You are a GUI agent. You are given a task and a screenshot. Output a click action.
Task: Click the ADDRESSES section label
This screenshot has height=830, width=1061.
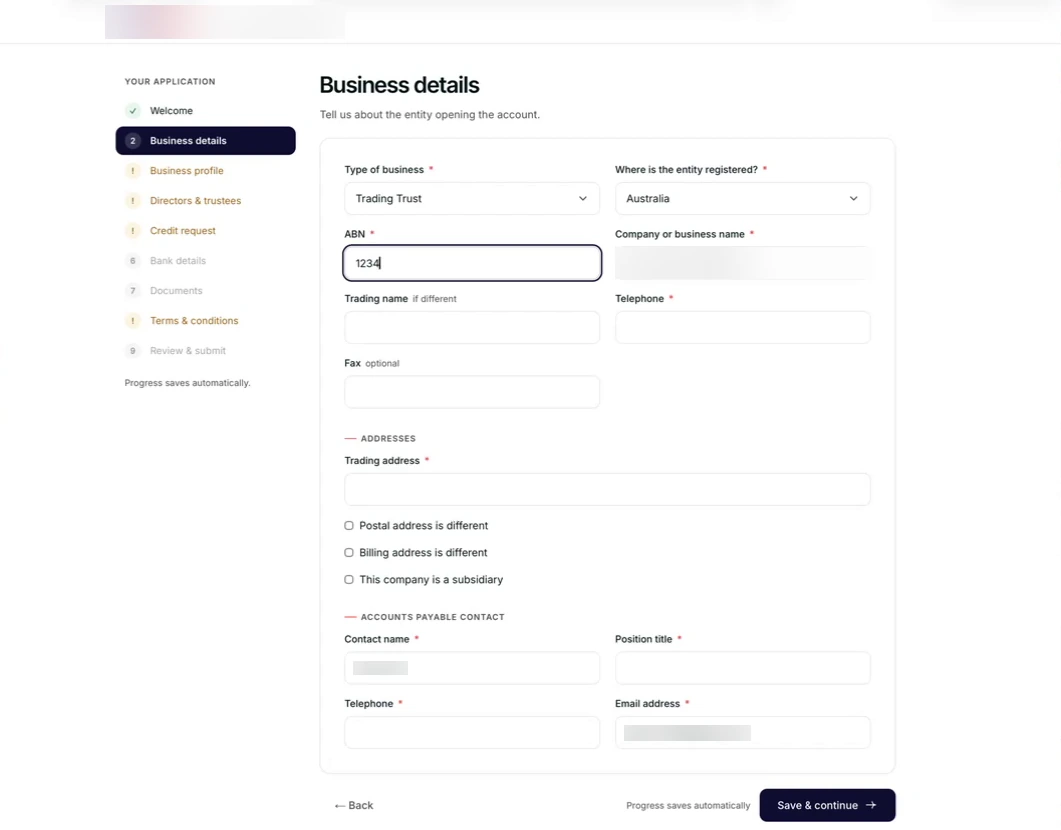pos(388,438)
